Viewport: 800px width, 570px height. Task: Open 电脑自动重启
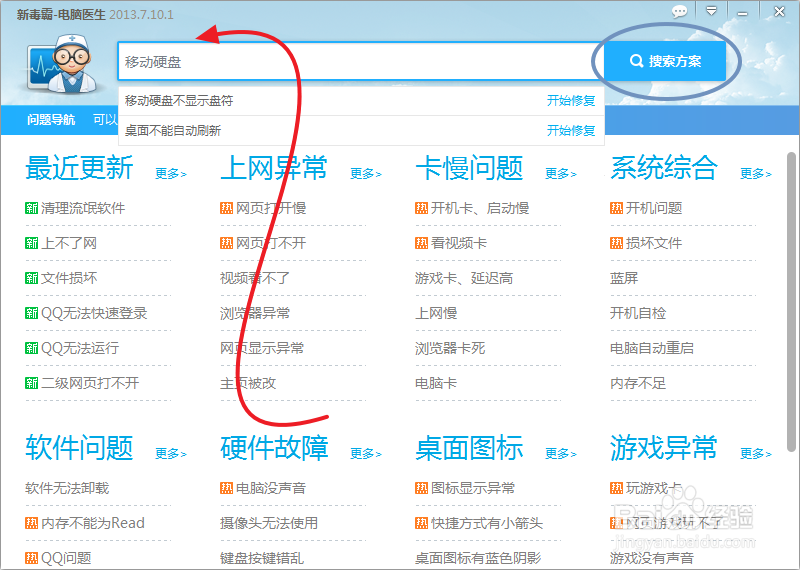tap(652, 349)
